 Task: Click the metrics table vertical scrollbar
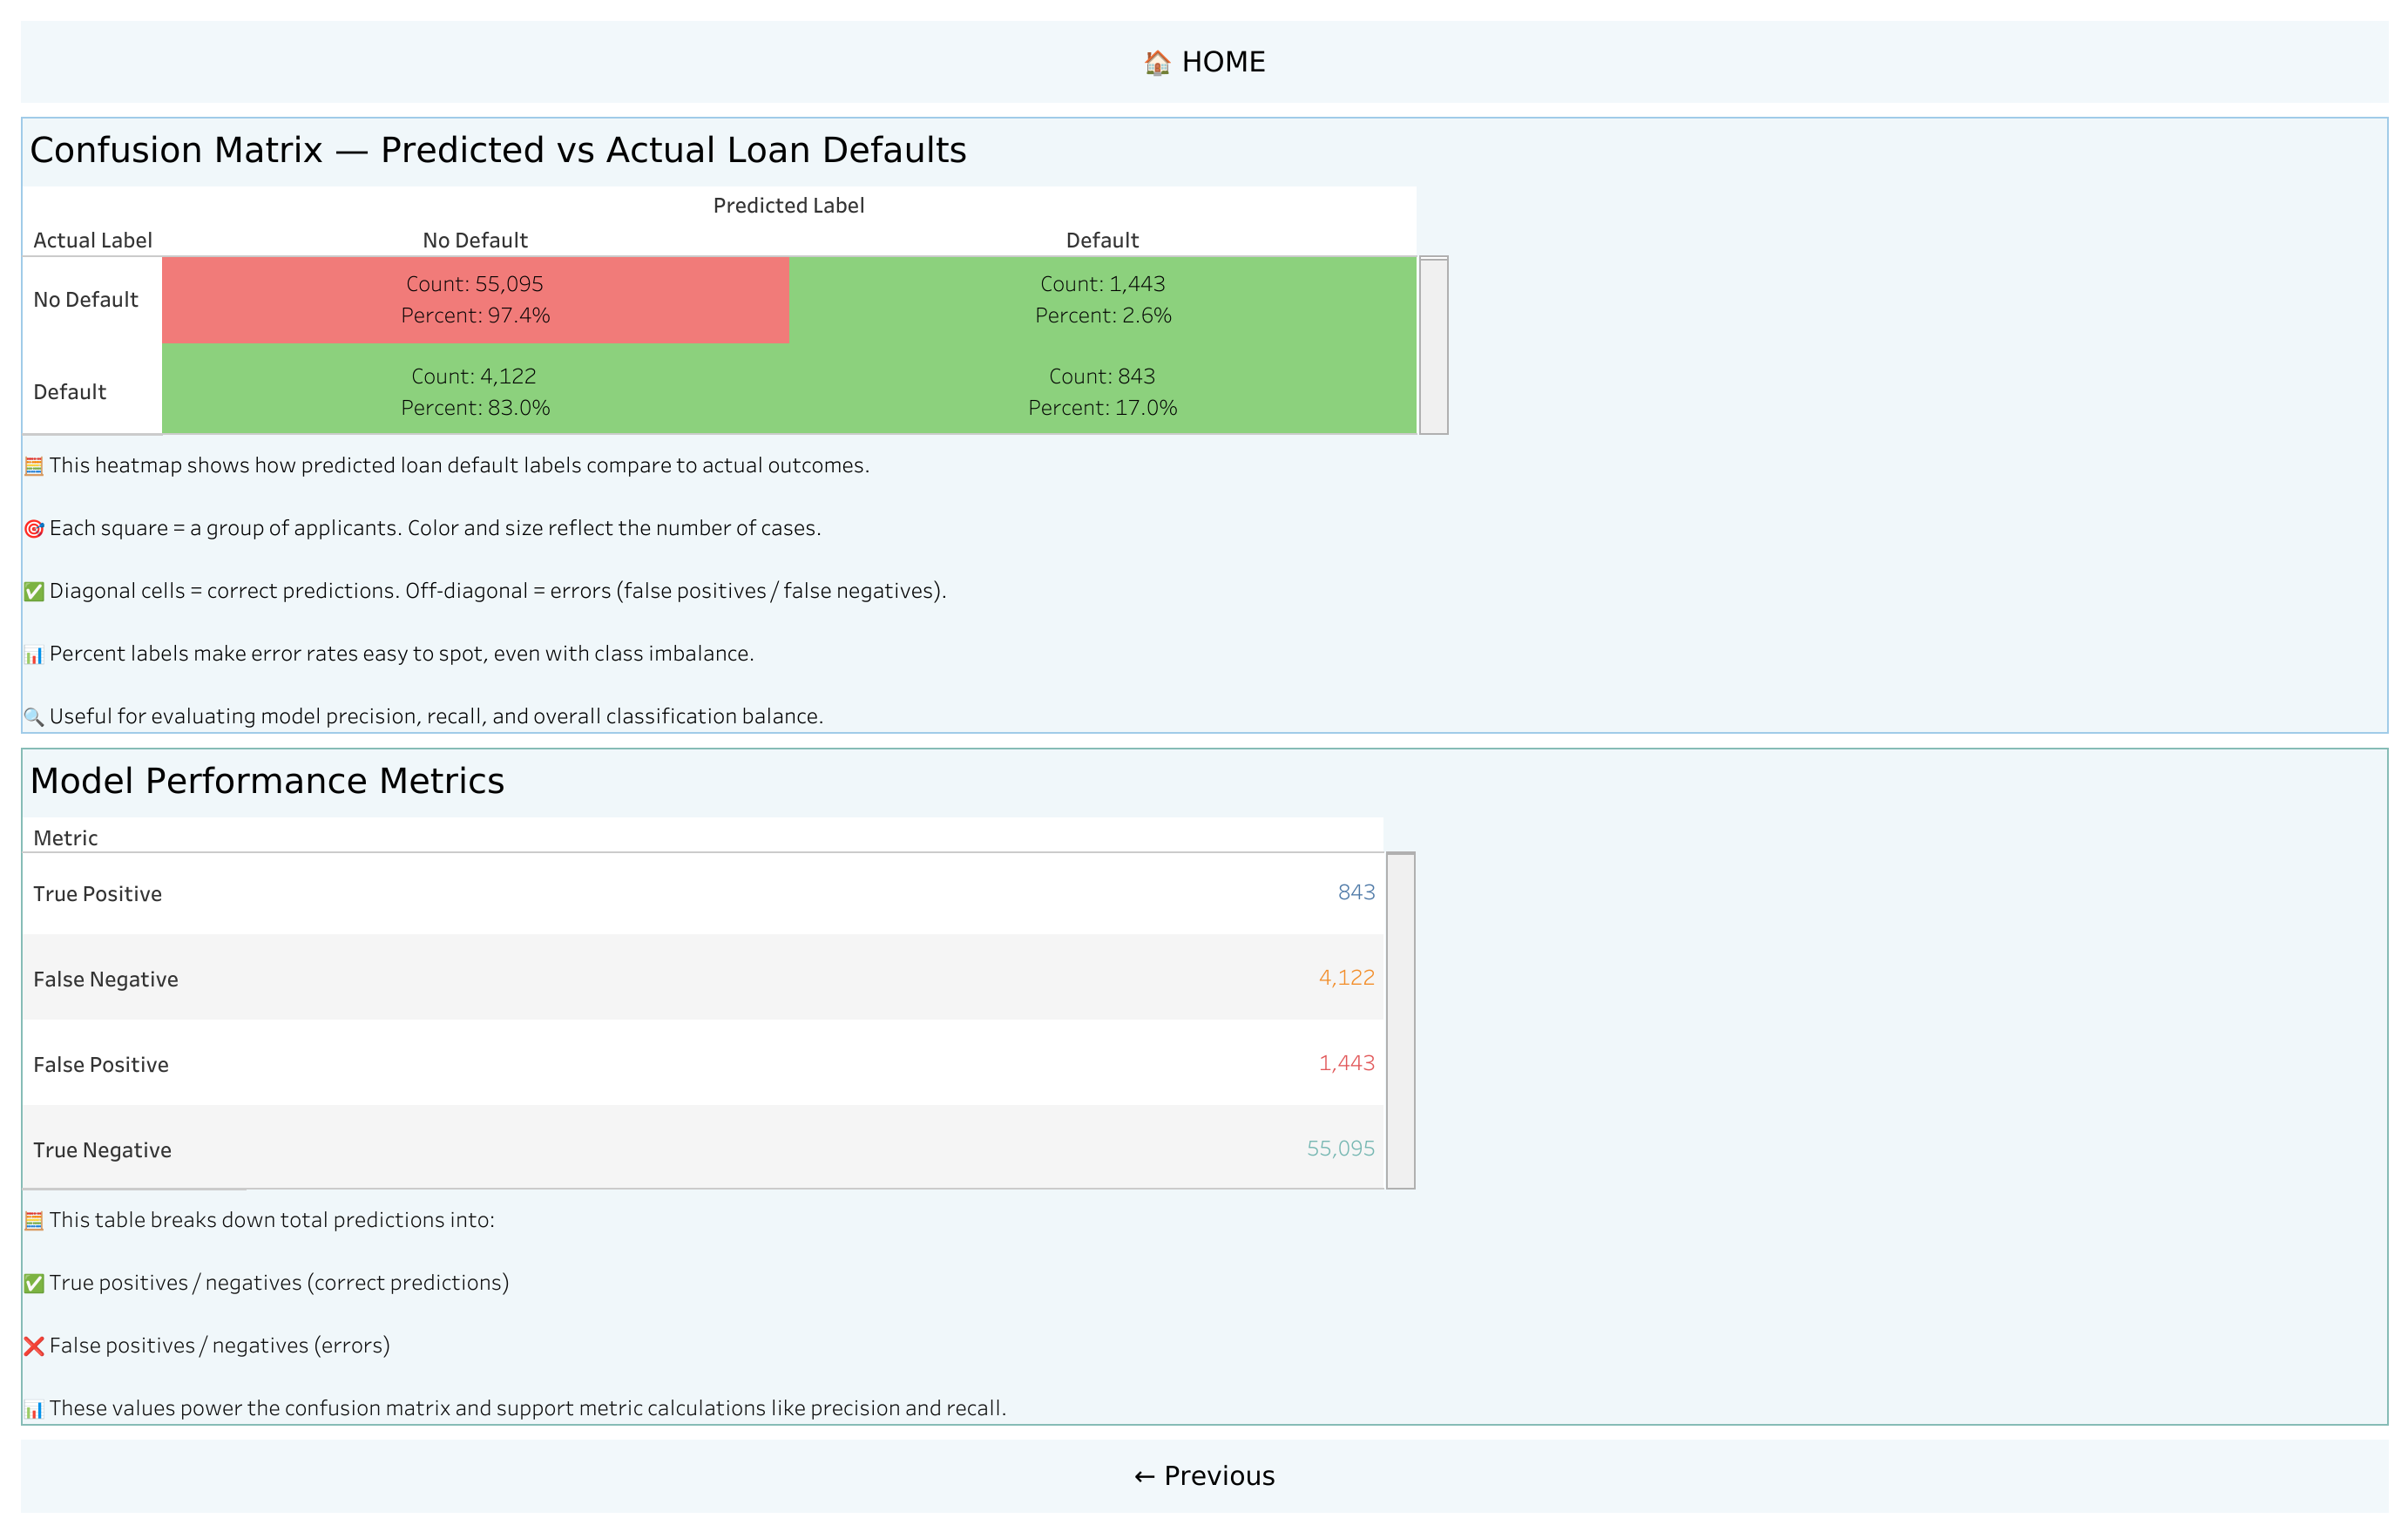[1400, 1020]
